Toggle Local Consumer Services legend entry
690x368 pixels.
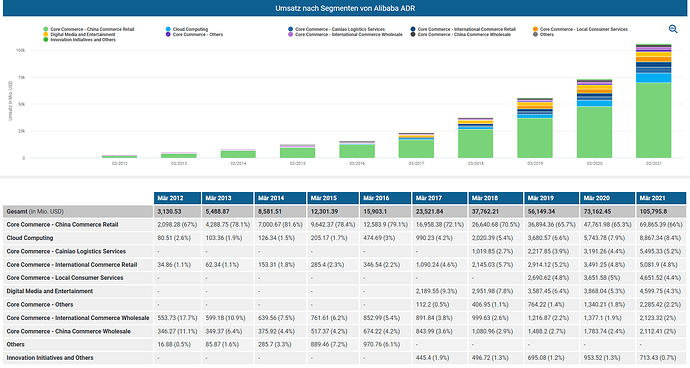580,29
